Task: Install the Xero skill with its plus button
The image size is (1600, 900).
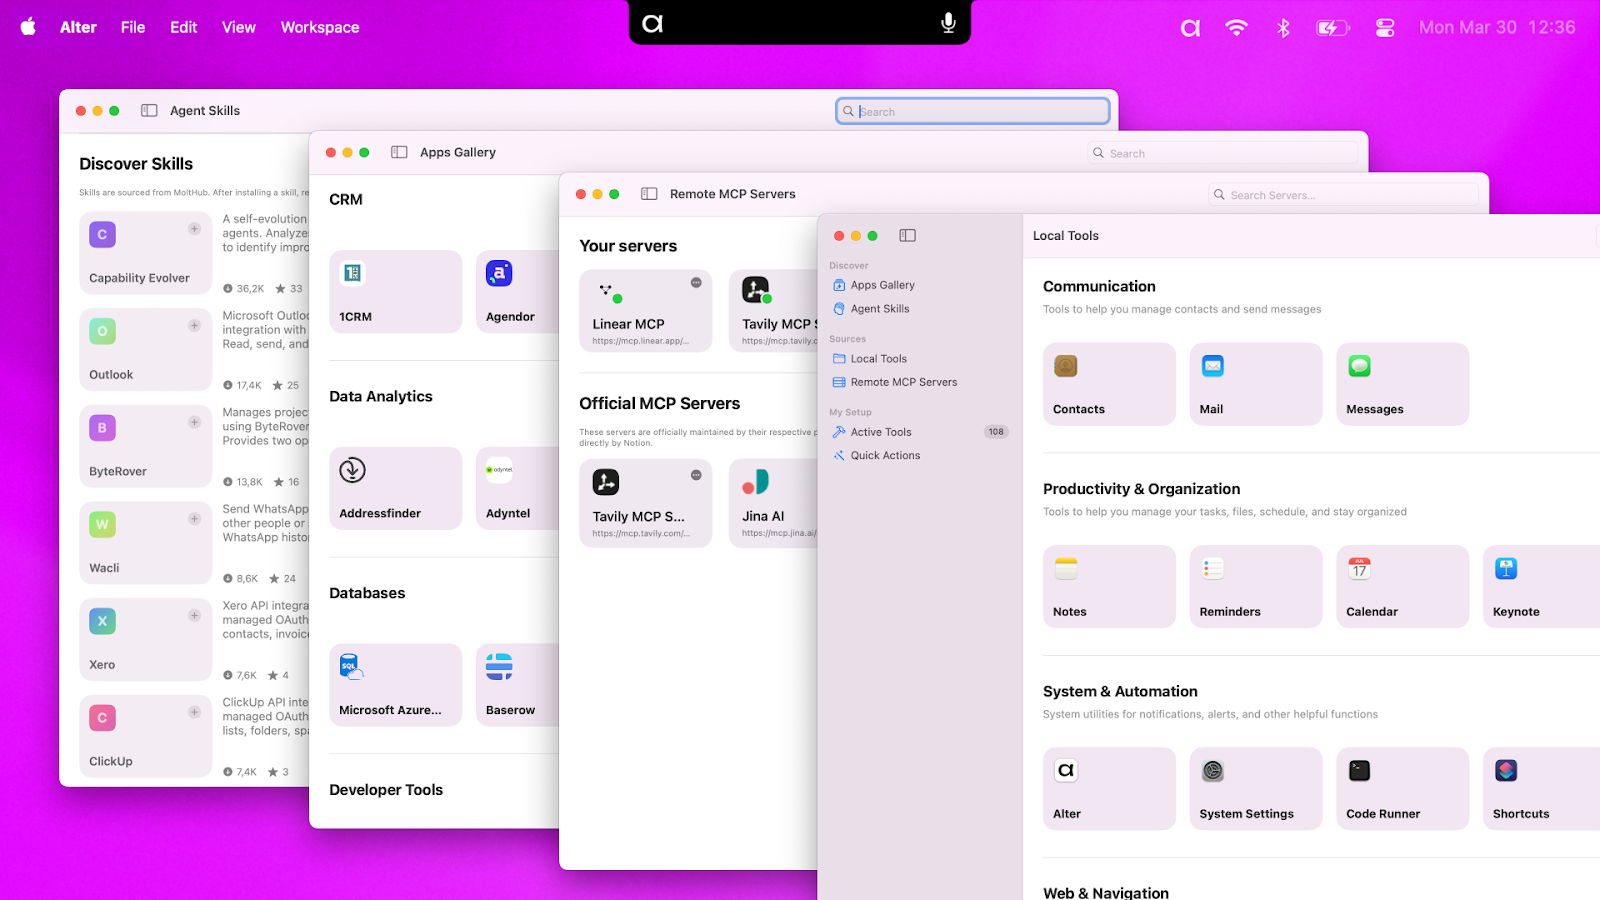Action: (193, 613)
